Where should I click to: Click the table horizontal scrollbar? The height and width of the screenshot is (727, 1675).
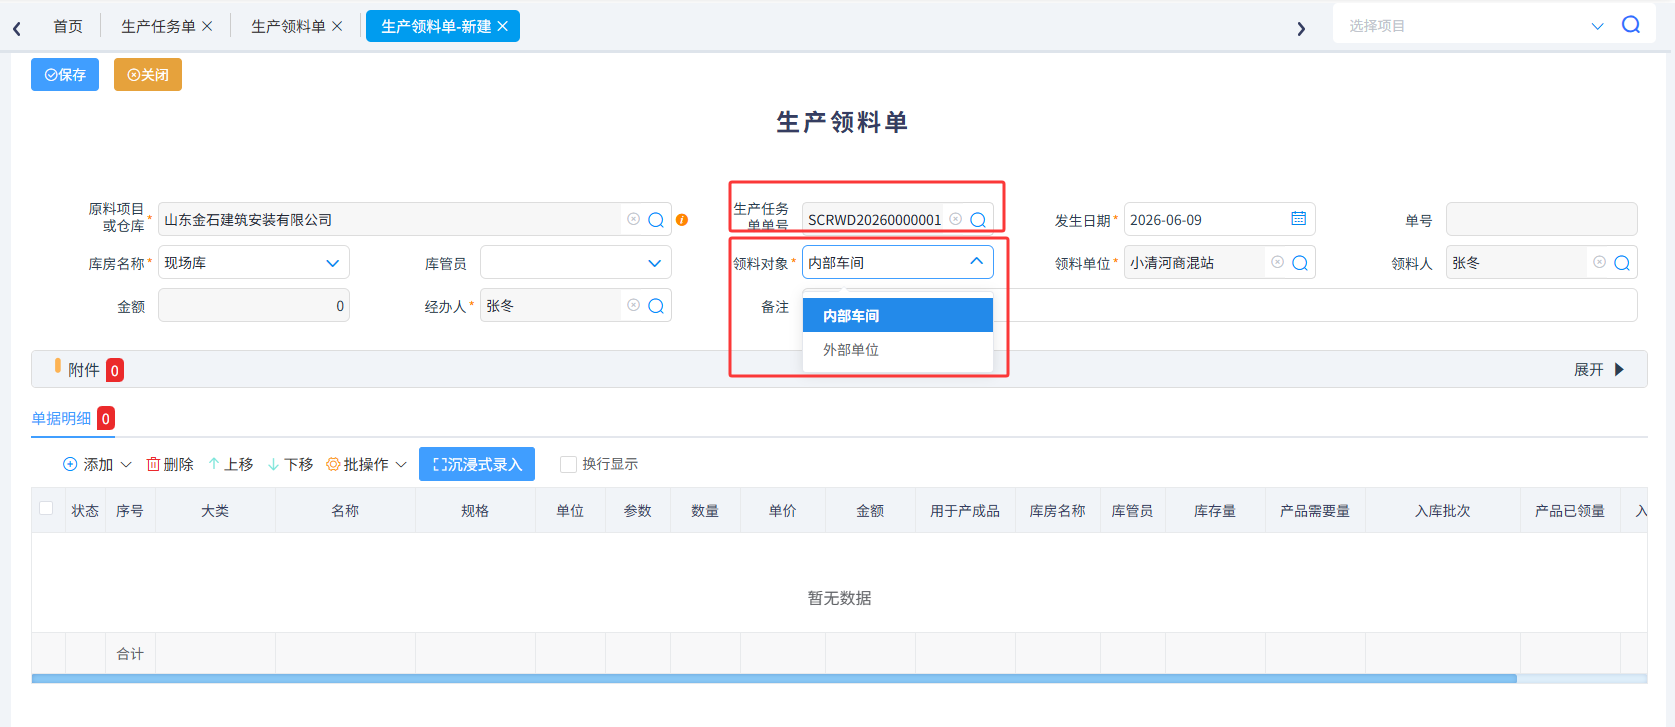[774, 679]
